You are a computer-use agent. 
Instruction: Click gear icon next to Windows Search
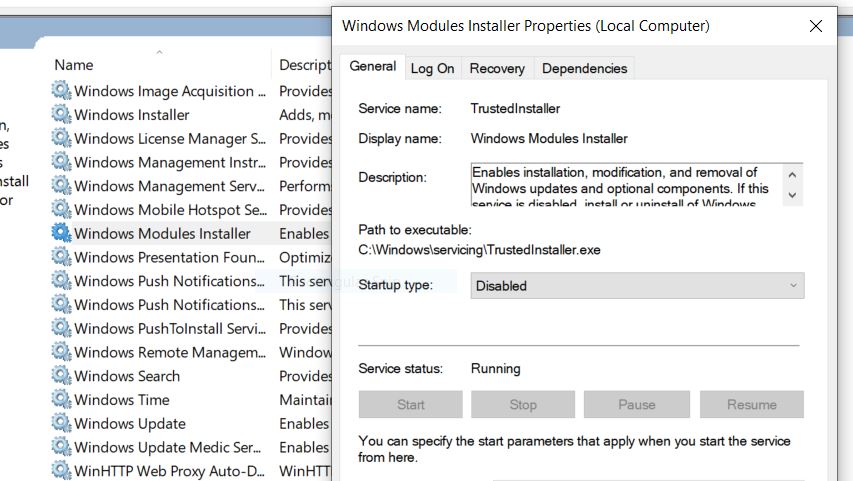(62, 376)
